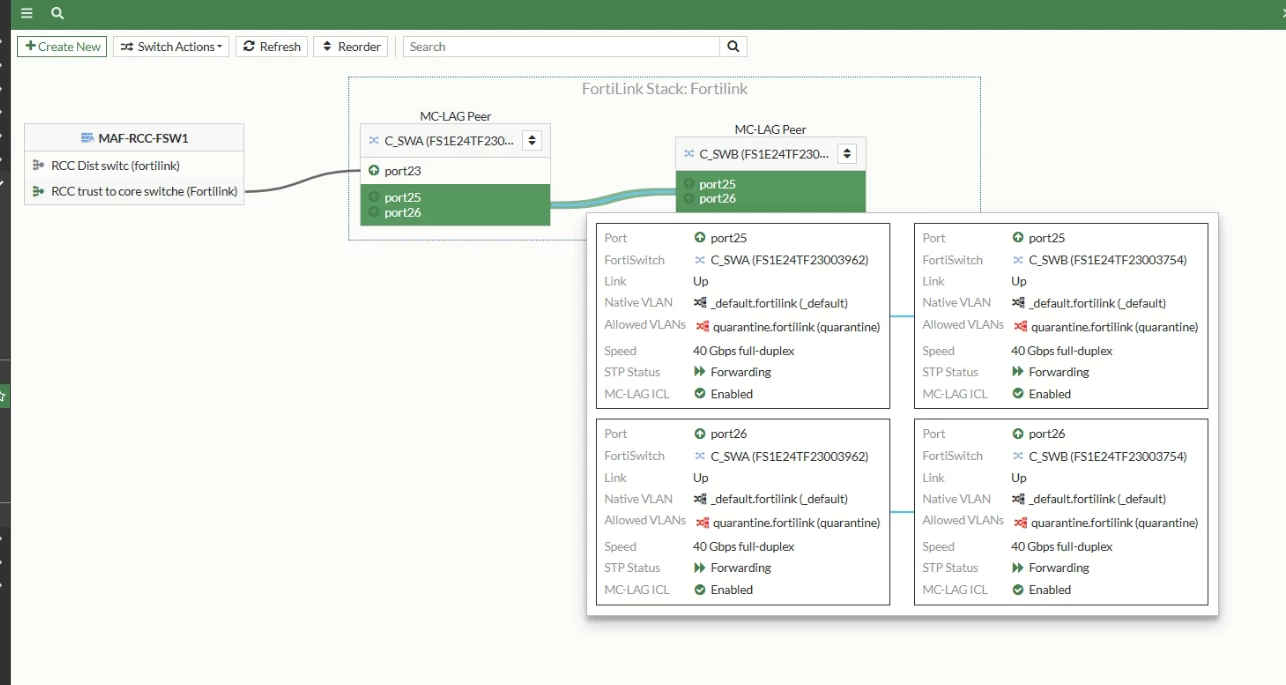
Task: Open the Switch Actions dropdown
Action: [171, 46]
